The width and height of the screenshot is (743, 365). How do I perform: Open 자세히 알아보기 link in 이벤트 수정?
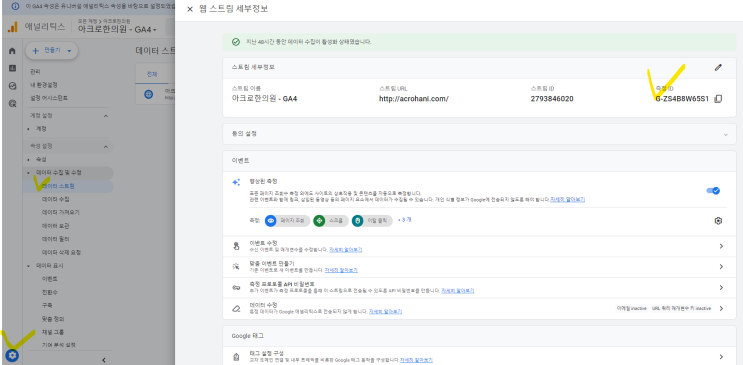[345, 249]
